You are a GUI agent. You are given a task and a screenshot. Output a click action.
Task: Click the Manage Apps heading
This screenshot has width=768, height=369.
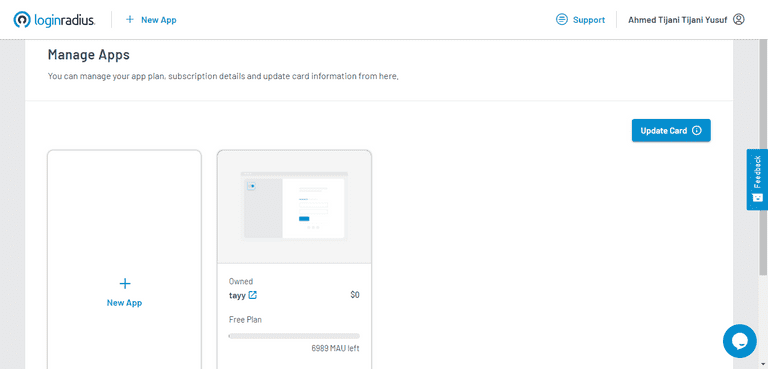click(x=89, y=55)
